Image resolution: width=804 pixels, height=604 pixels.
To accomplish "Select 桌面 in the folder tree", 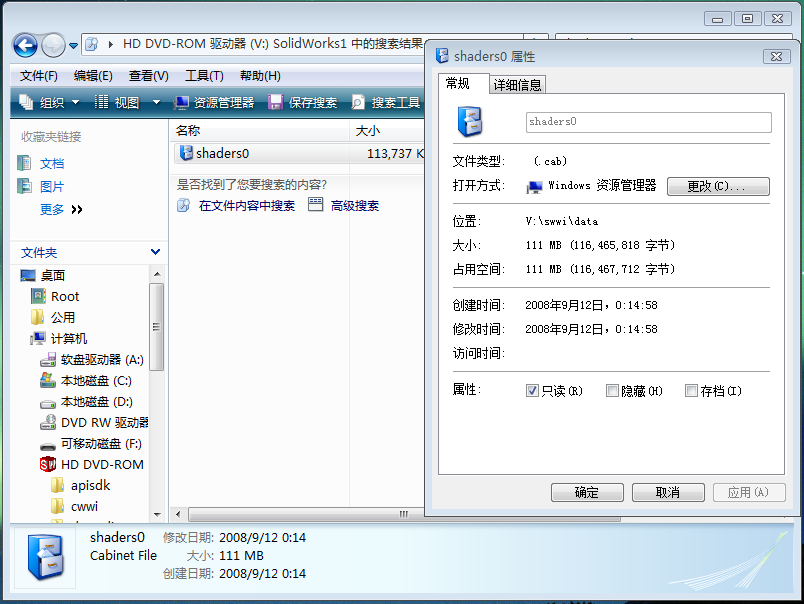I will (52, 275).
